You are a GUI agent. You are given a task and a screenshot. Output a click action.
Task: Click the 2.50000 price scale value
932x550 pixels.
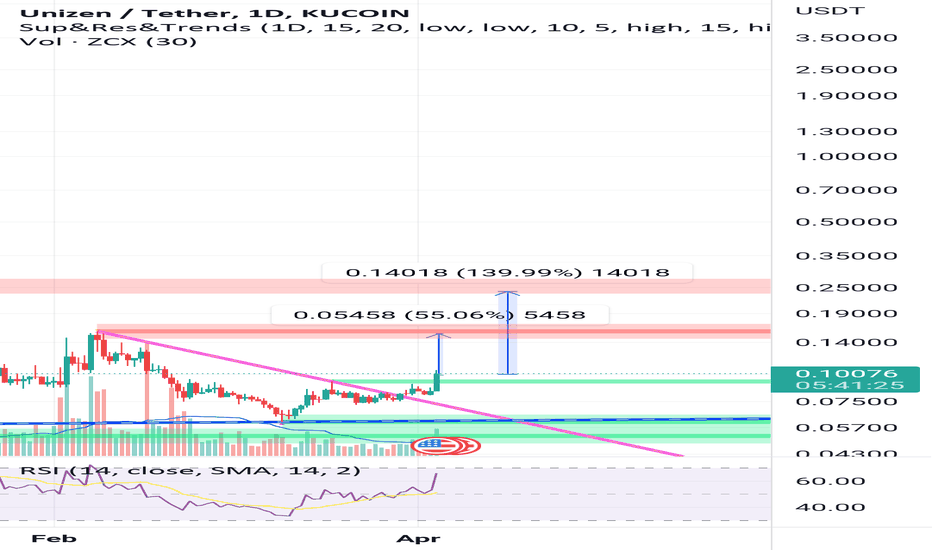[846, 70]
